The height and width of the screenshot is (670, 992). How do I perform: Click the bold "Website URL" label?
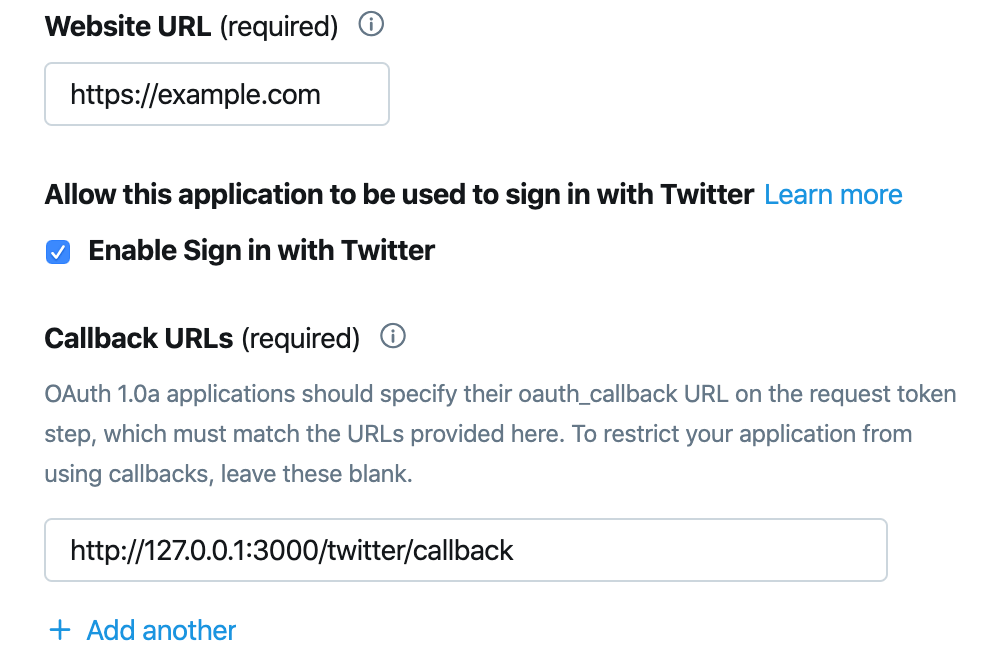[x=127, y=27]
